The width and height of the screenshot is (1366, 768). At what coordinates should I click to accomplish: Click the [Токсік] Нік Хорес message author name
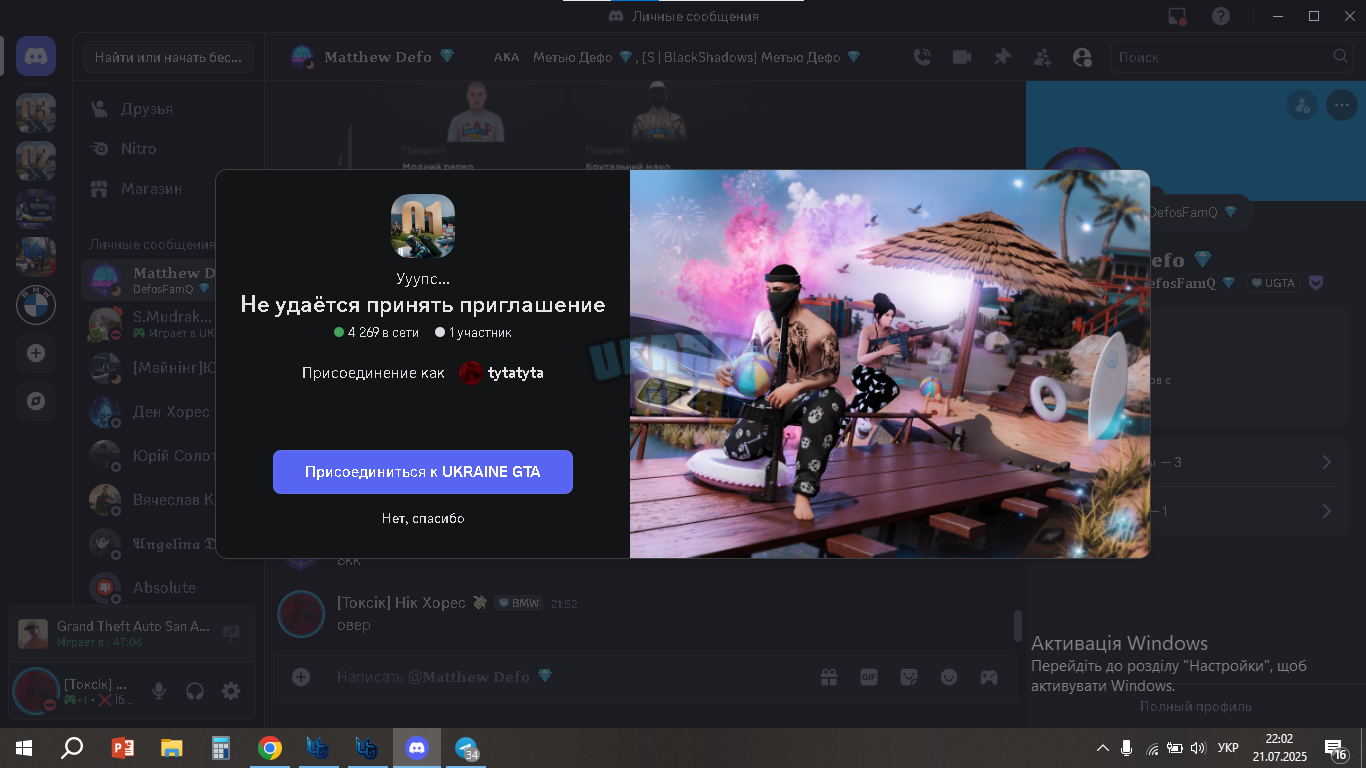[401, 603]
